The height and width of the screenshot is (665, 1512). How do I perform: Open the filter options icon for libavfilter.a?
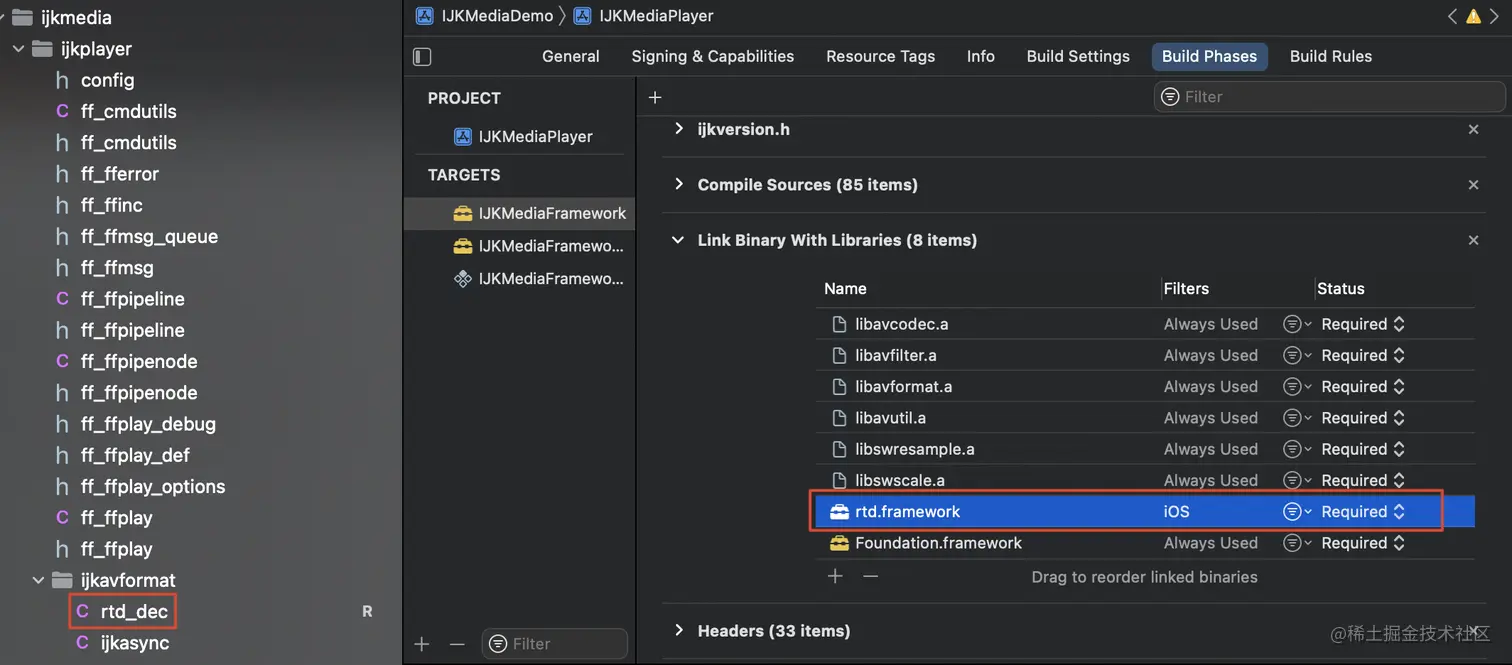(x=1297, y=355)
